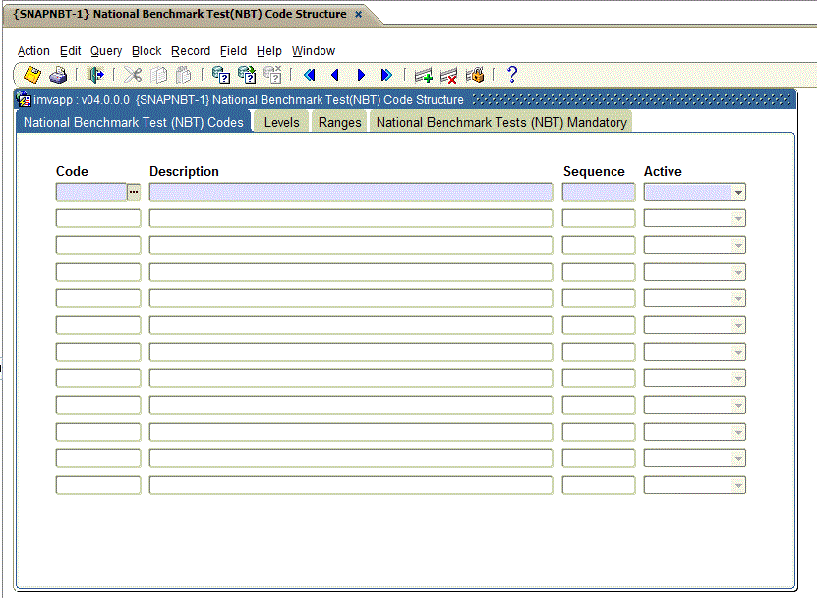Switch to the Ranges tab

340,122
